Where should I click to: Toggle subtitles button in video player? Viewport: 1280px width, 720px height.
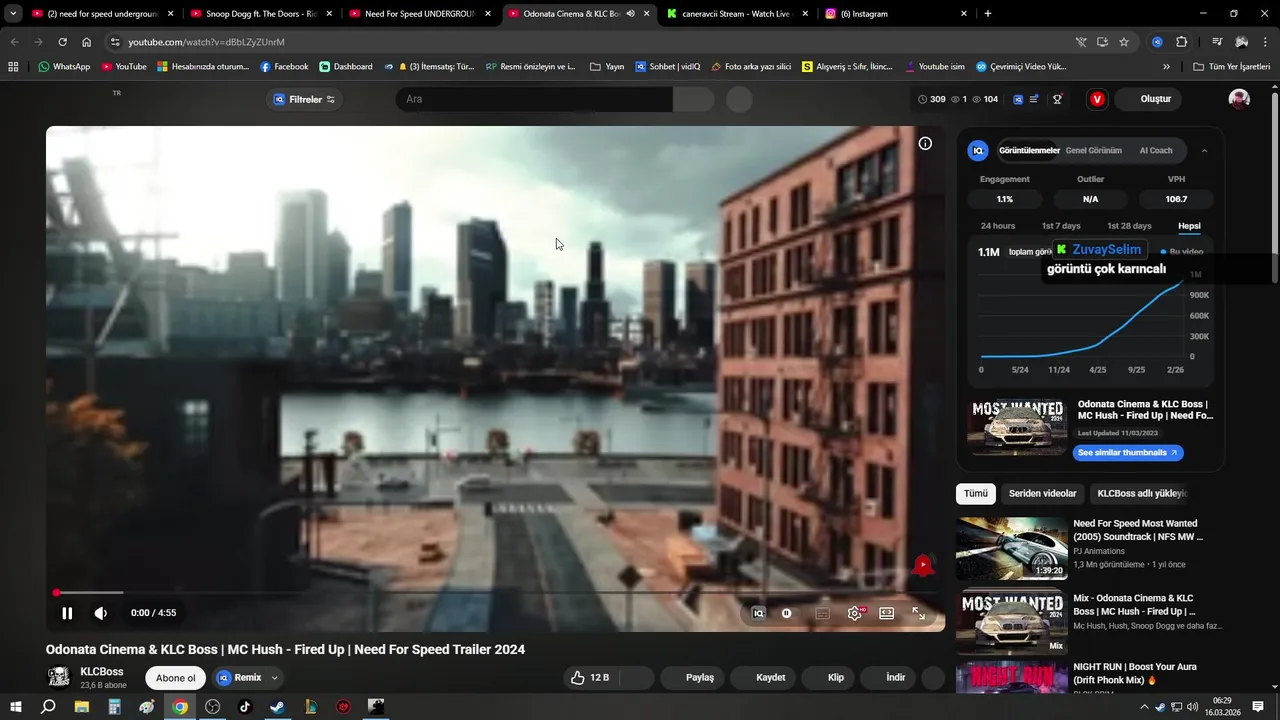point(823,613)
